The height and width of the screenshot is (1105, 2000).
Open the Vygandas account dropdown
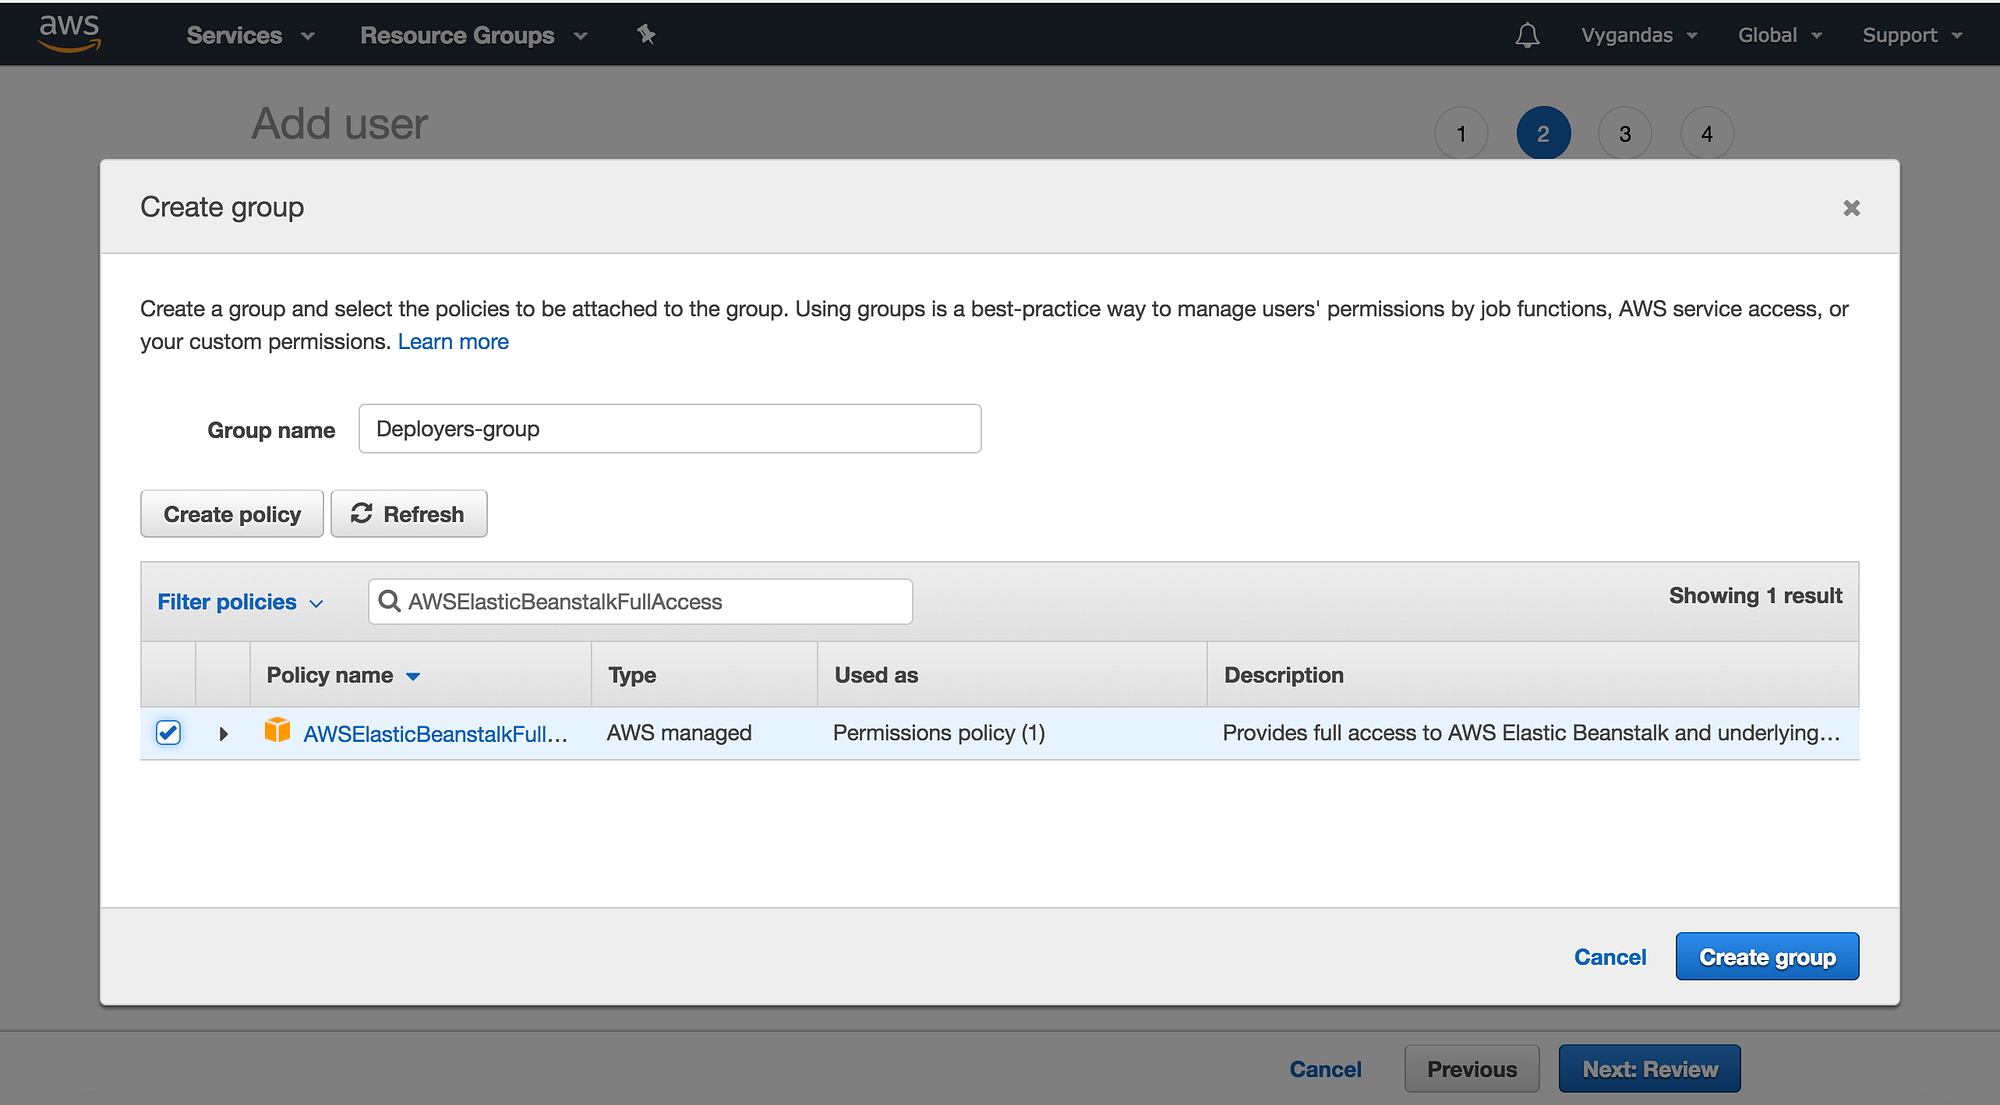pyautogui.click(x=1638, y=35)
